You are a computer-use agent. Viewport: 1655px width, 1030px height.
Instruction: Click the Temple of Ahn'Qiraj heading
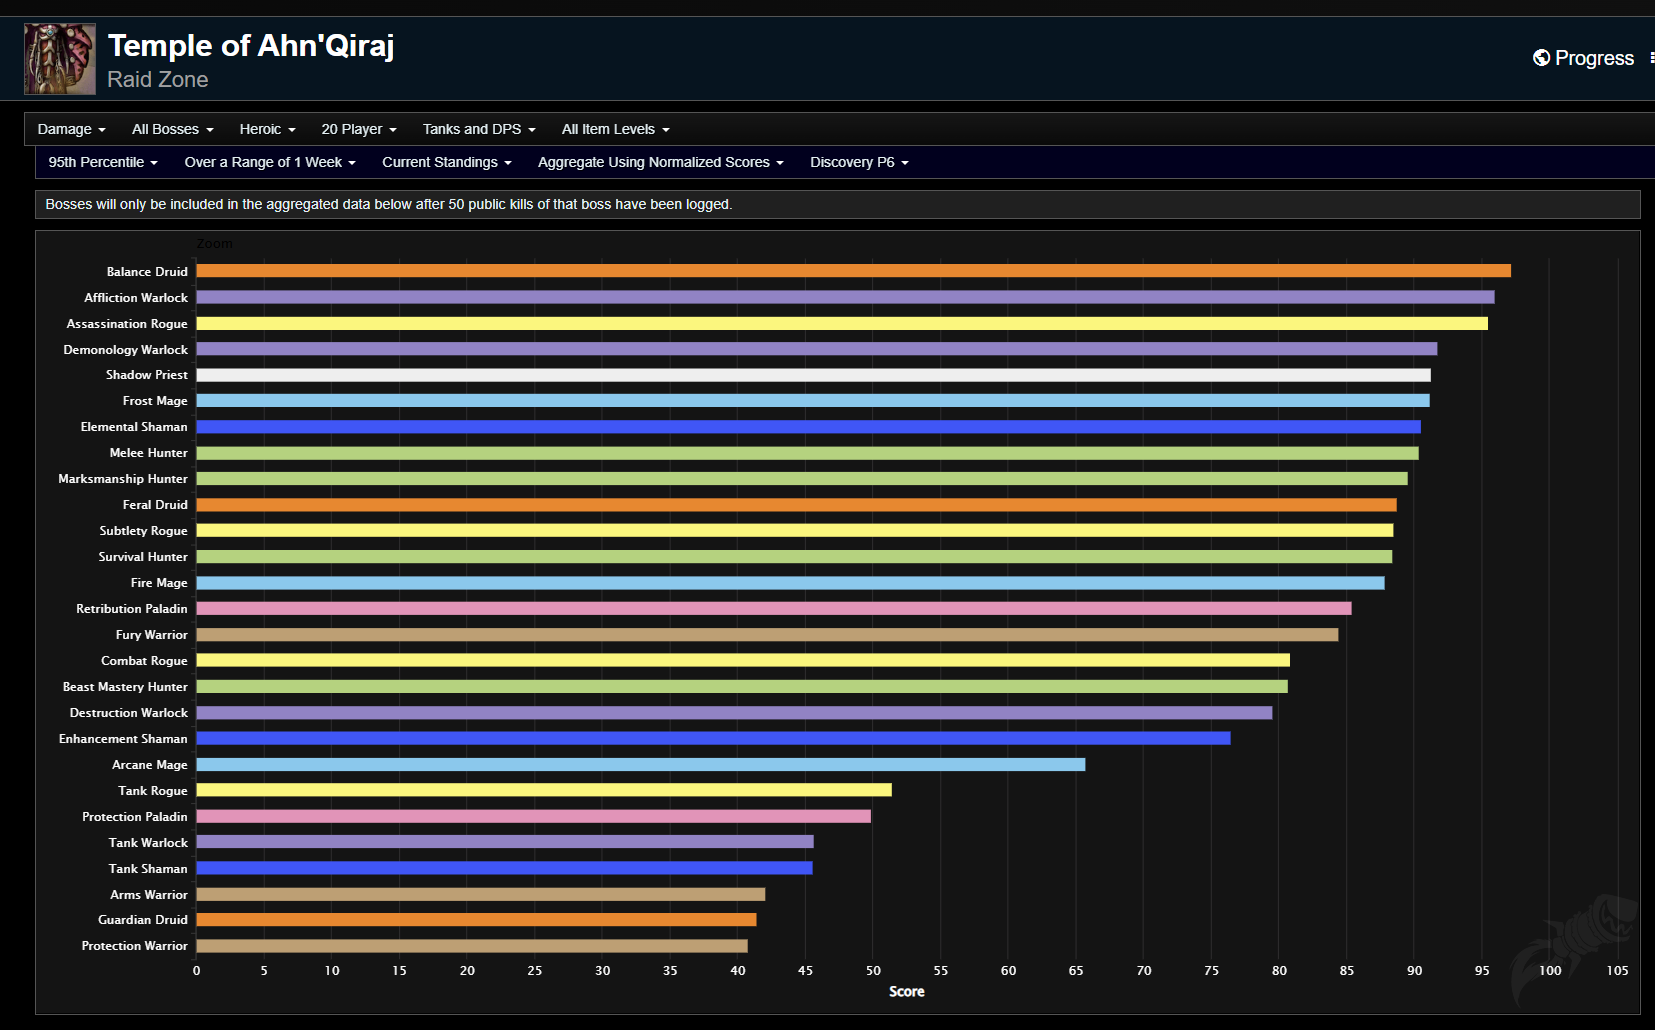point(251,46)
